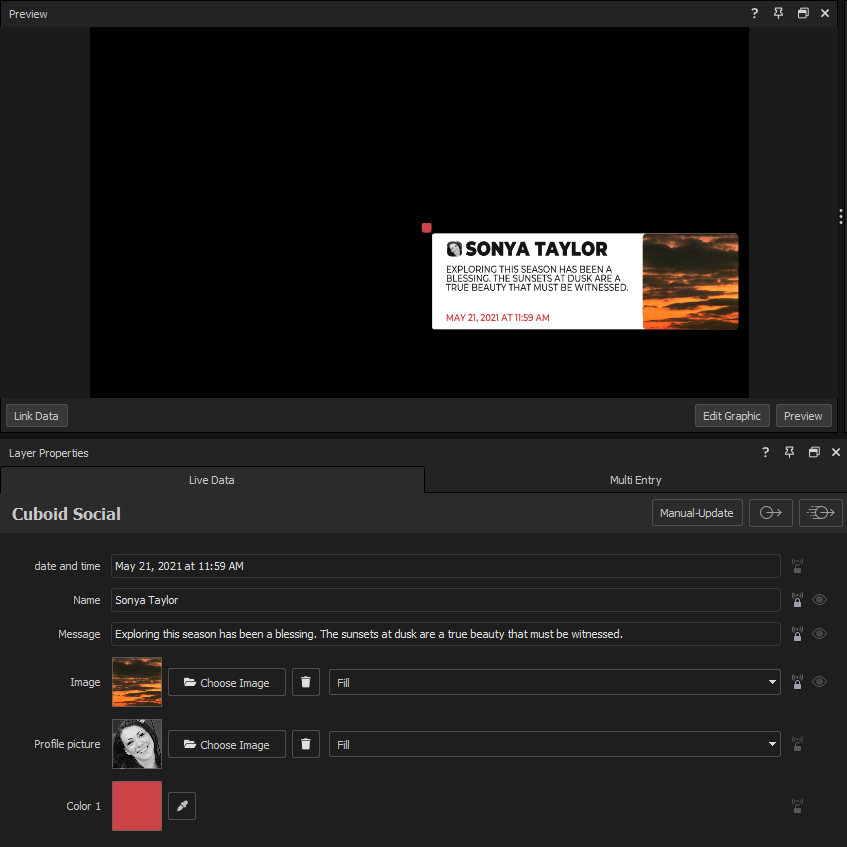Pin the Preview panel
This screenshot has height=847, width=847.
(x=778, y=14)
